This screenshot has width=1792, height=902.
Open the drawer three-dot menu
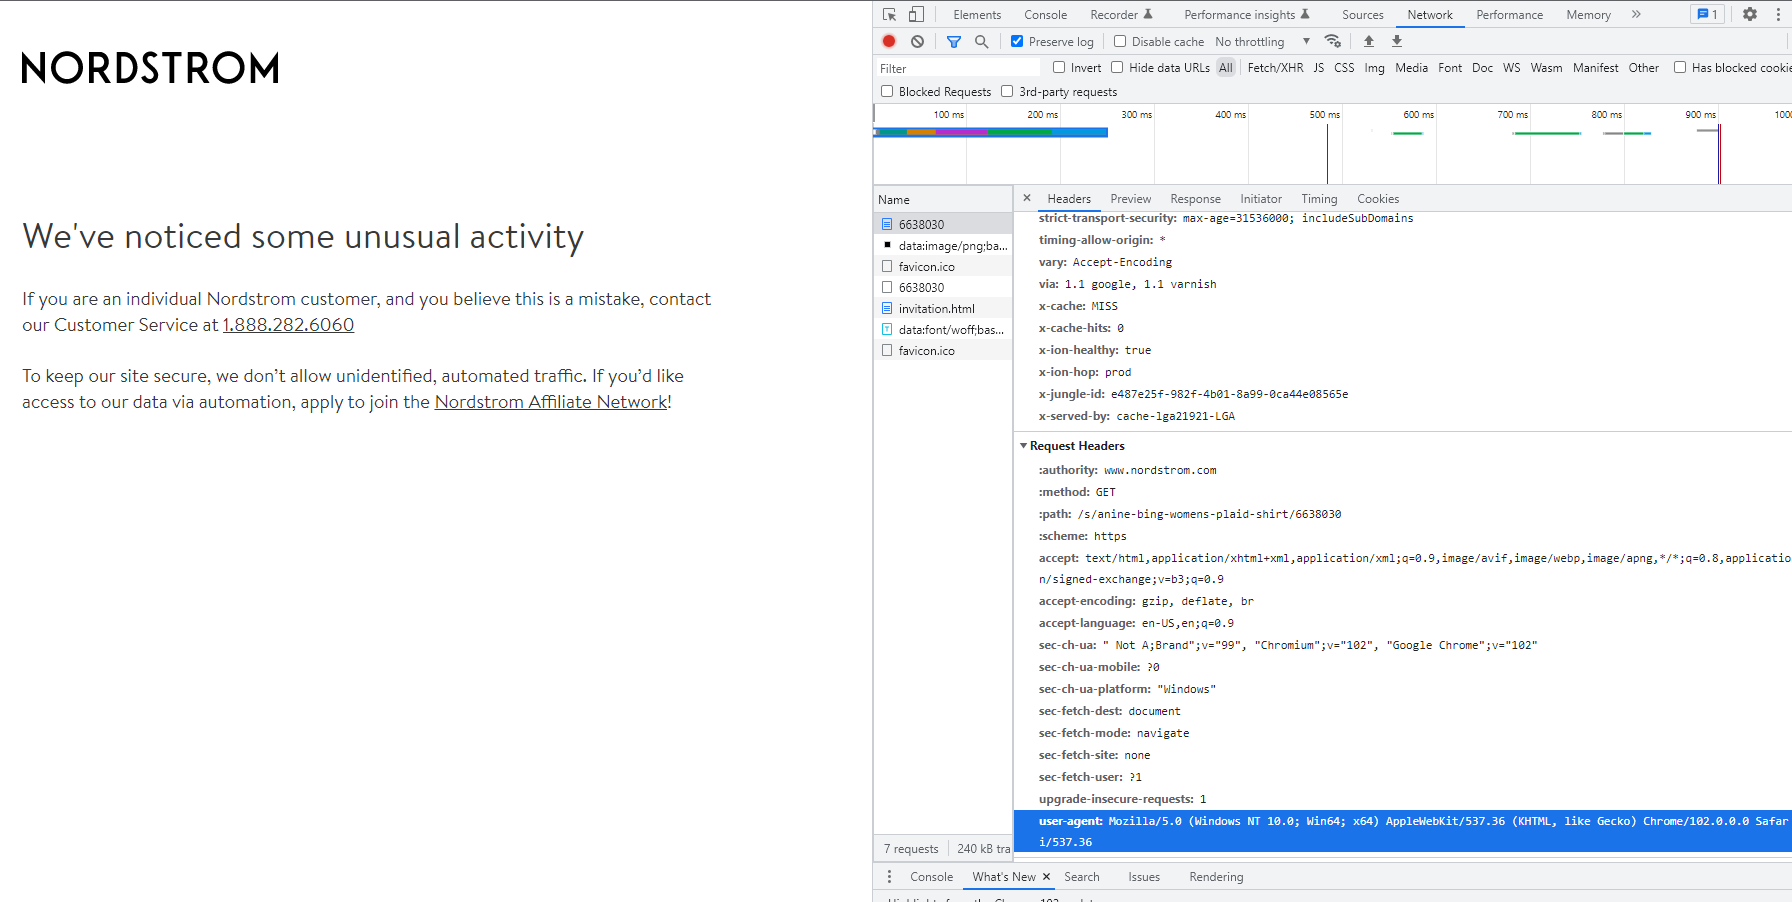point(889,877)
